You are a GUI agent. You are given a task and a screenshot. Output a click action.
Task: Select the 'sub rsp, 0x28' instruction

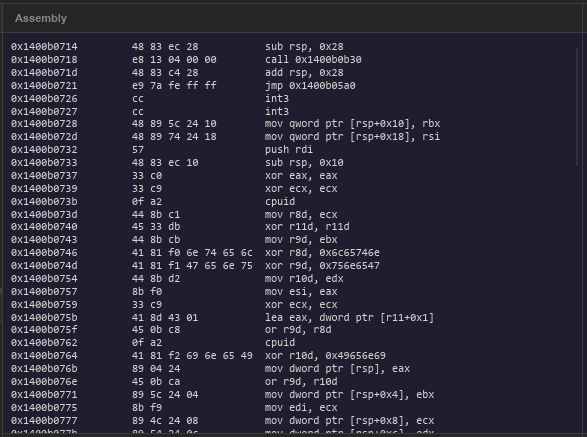tap(304, 46)
